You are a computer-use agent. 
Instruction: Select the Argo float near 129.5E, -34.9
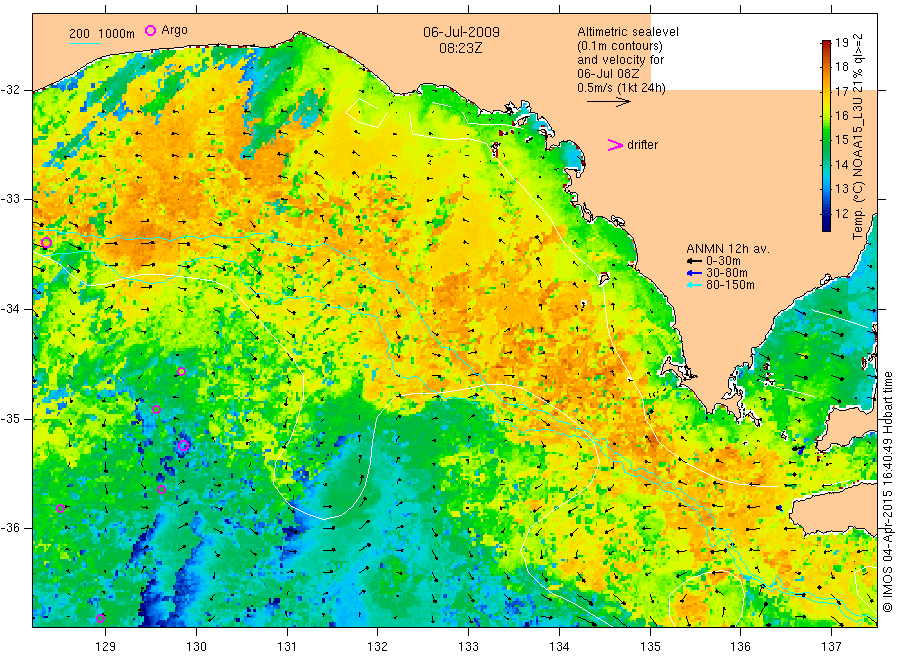pos(156,410)
